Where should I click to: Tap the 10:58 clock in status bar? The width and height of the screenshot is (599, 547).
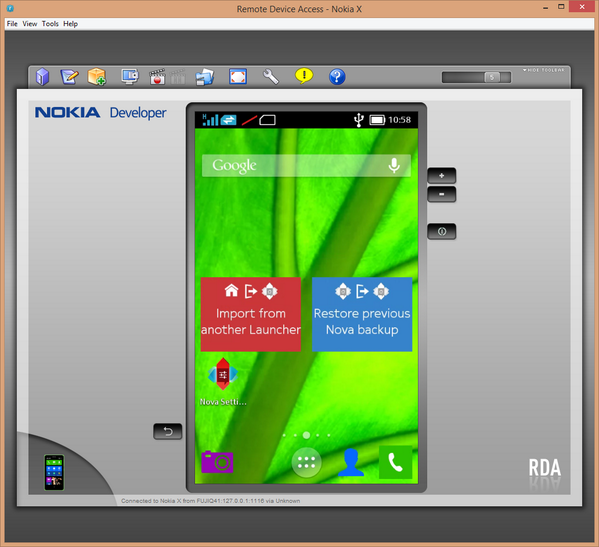(399, 120)
